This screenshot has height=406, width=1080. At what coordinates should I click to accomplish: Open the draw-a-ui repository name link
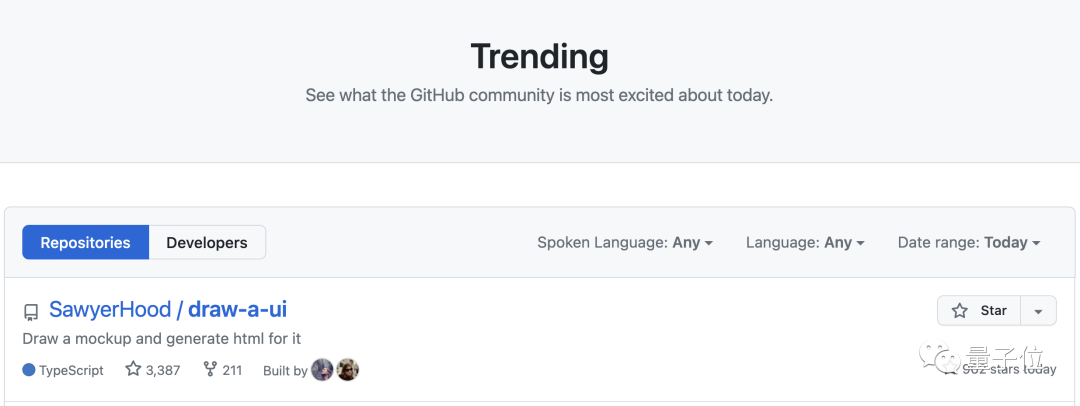[x=237, y=310]
